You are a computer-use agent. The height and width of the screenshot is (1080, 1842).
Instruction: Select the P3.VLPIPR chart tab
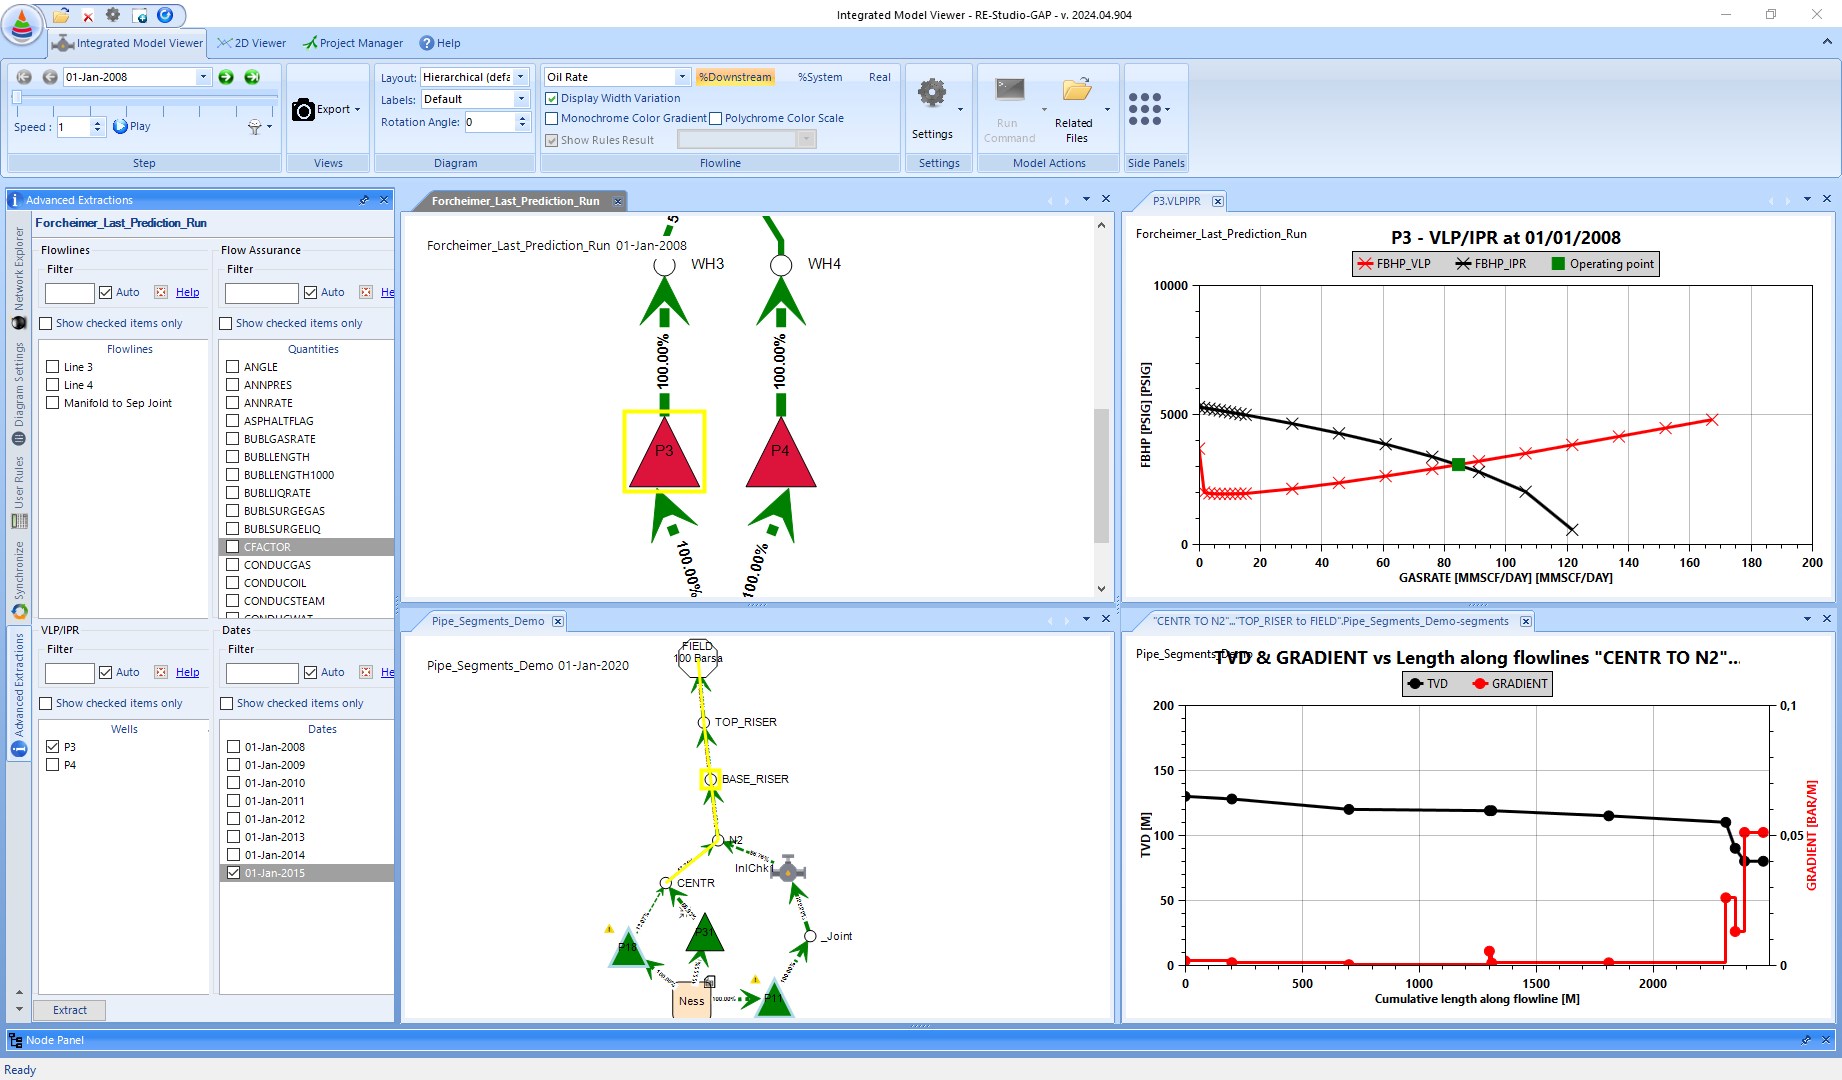pos(1176,201)
